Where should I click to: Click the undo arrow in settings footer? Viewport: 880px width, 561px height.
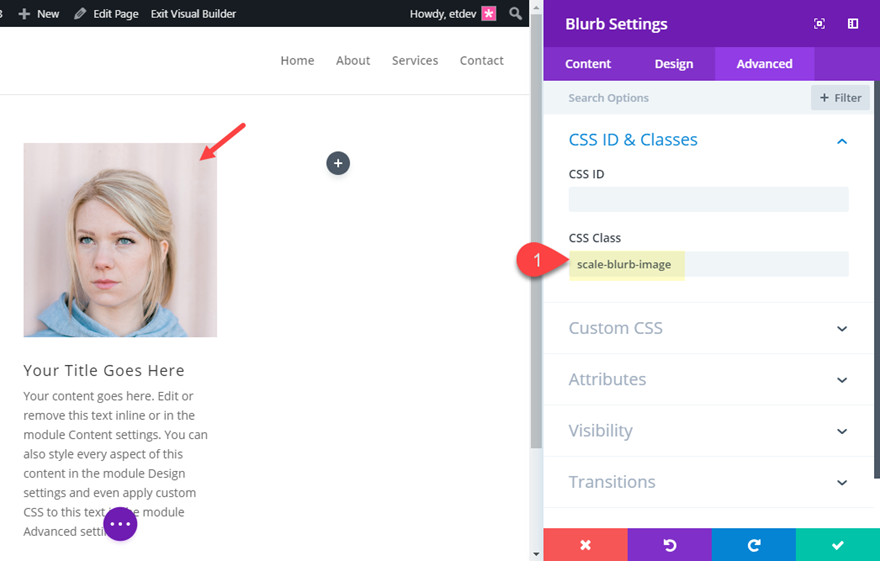coord(670,545)
